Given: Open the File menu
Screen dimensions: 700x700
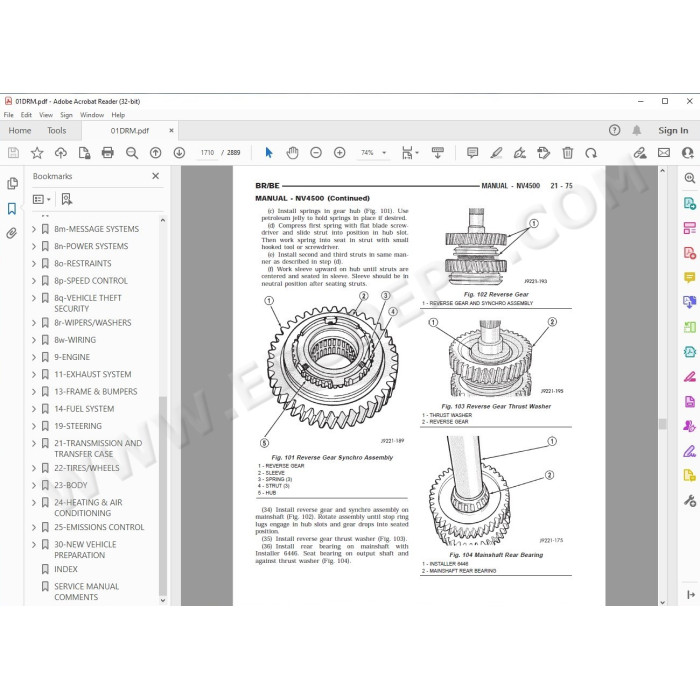Looking at the screenshot, I should (x=8, y=115).
